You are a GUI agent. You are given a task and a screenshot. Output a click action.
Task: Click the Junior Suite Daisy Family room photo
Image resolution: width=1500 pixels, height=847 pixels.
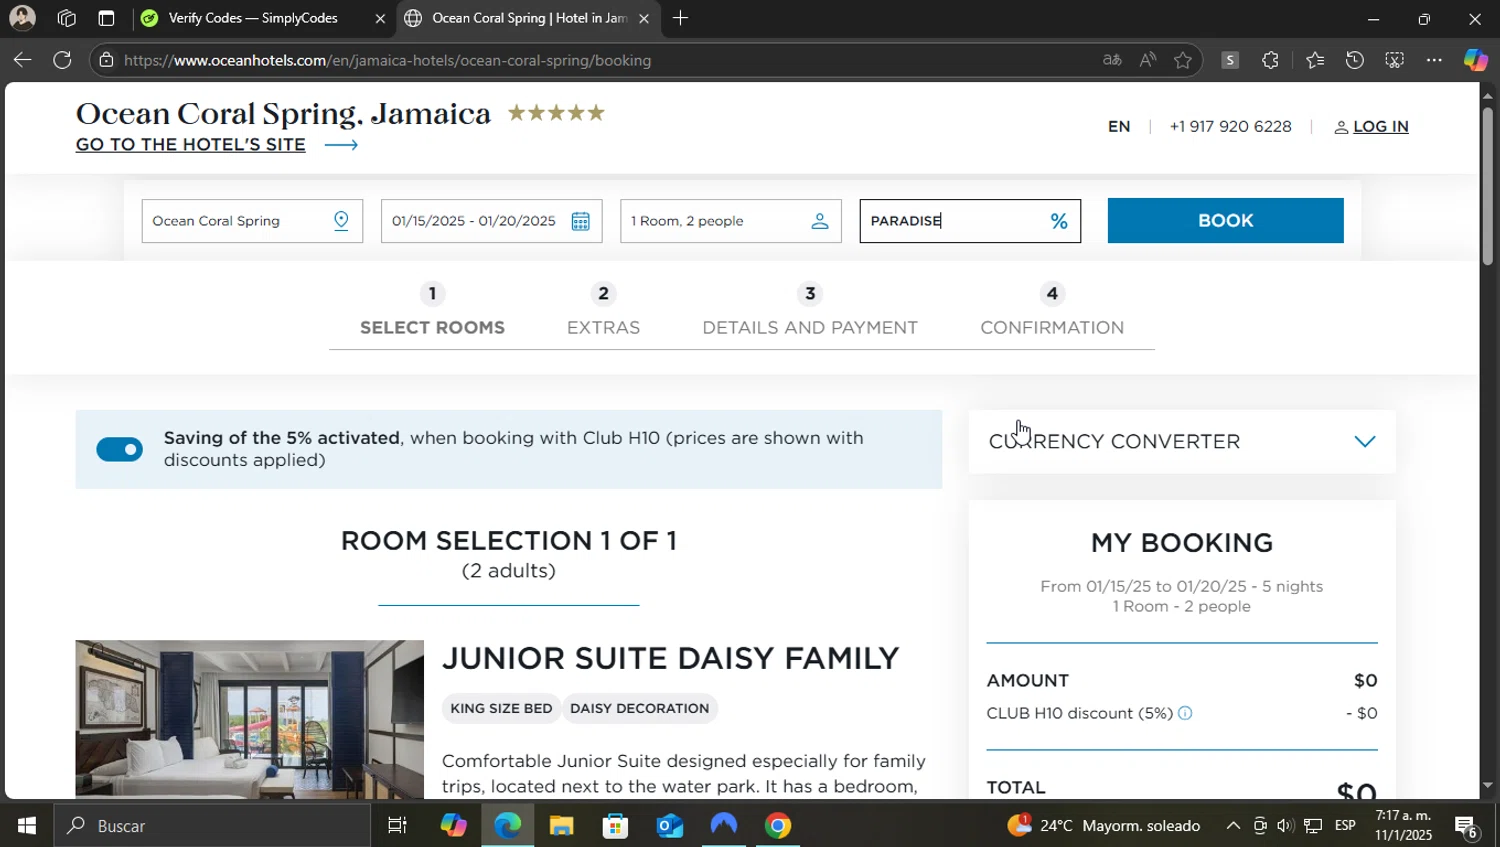pos(249,719)
